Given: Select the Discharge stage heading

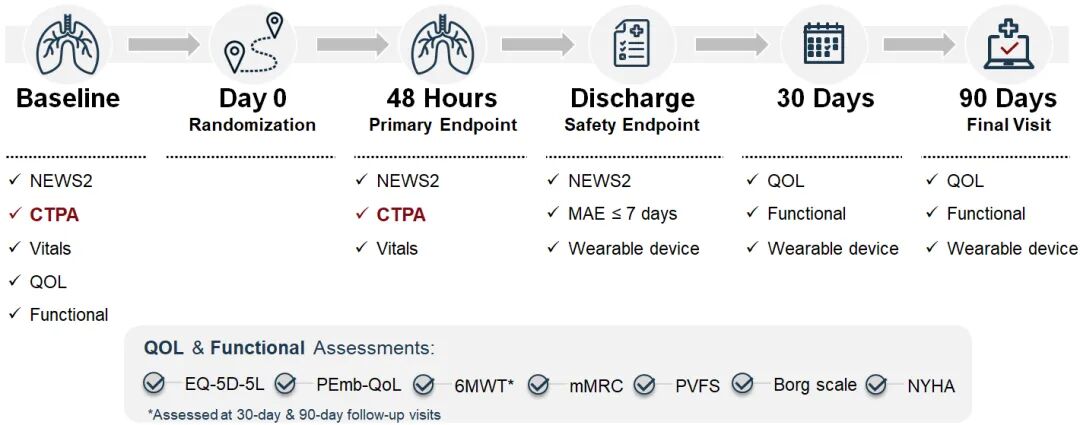Looking at the screenshot, I should (x=632, y=99).
